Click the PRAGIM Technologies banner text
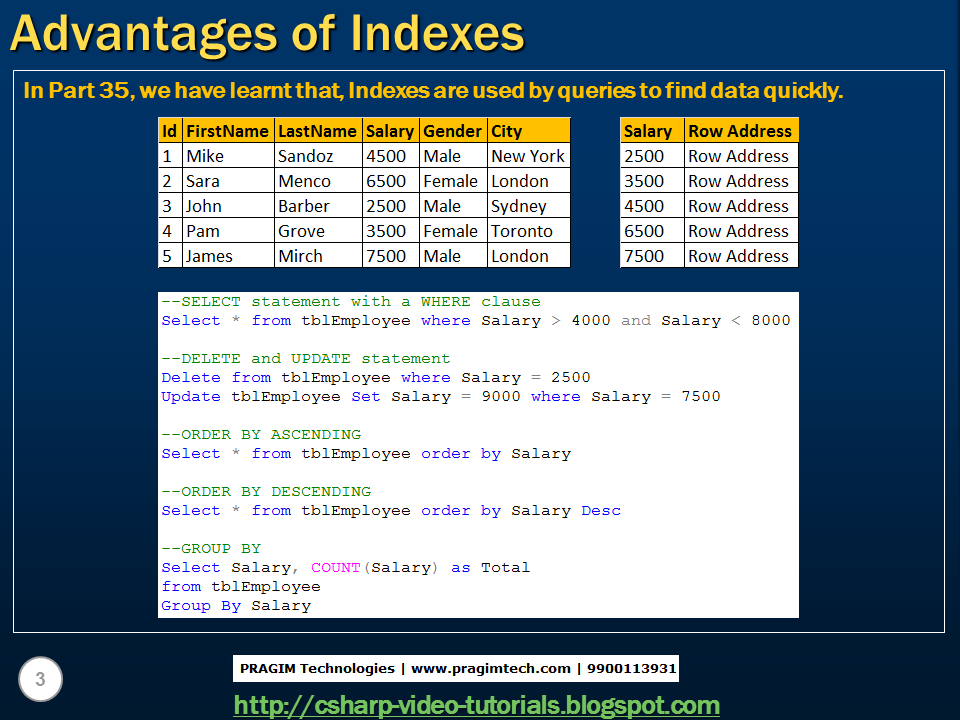The height and width of the screenshot is (720, 960). click(456, 668)
